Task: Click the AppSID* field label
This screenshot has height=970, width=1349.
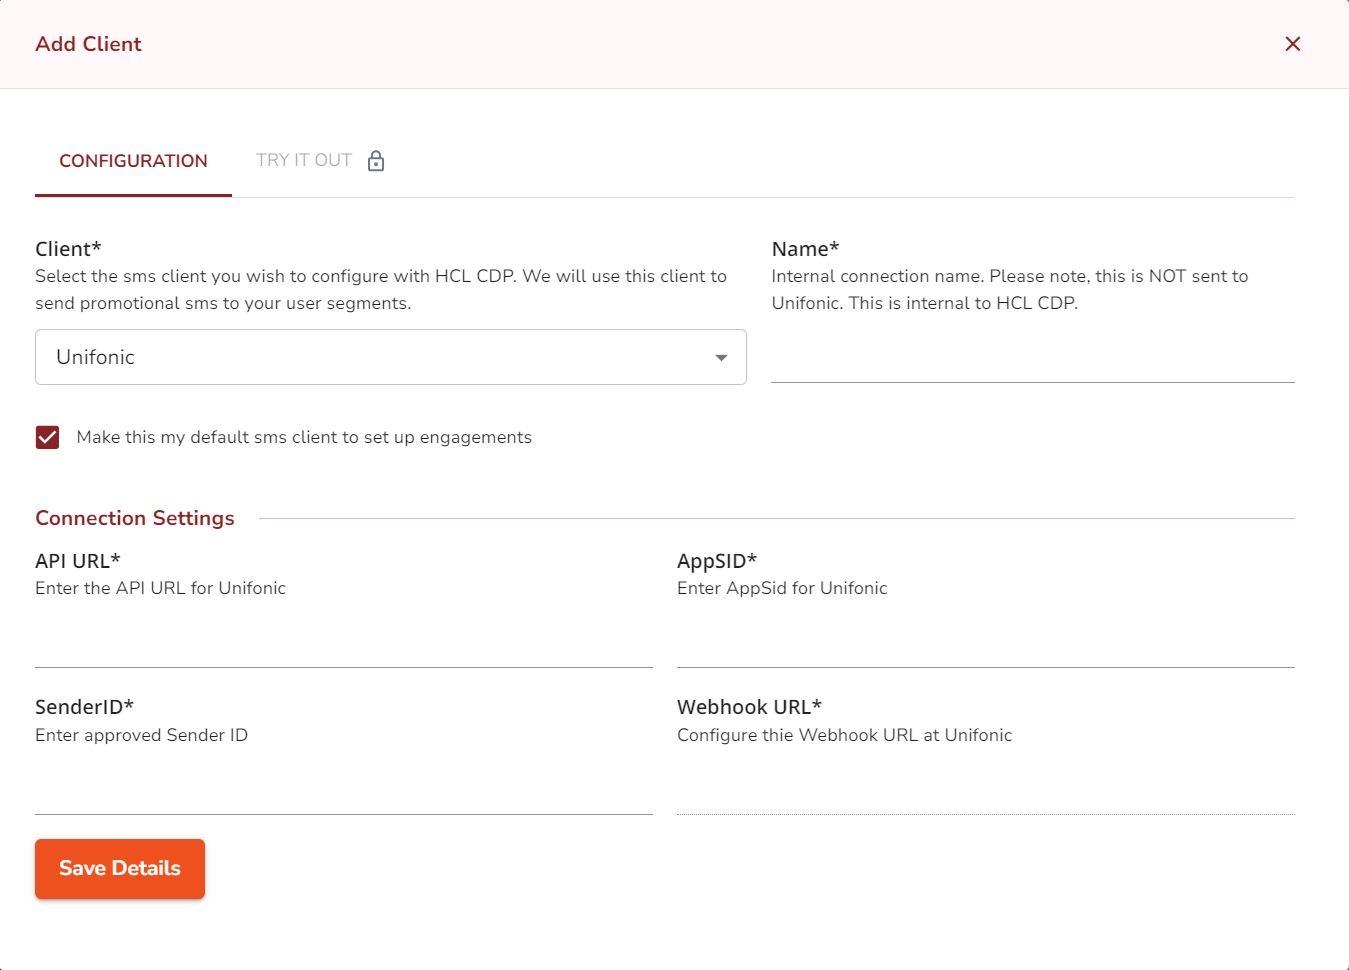Action: click(x=717, y=561)
